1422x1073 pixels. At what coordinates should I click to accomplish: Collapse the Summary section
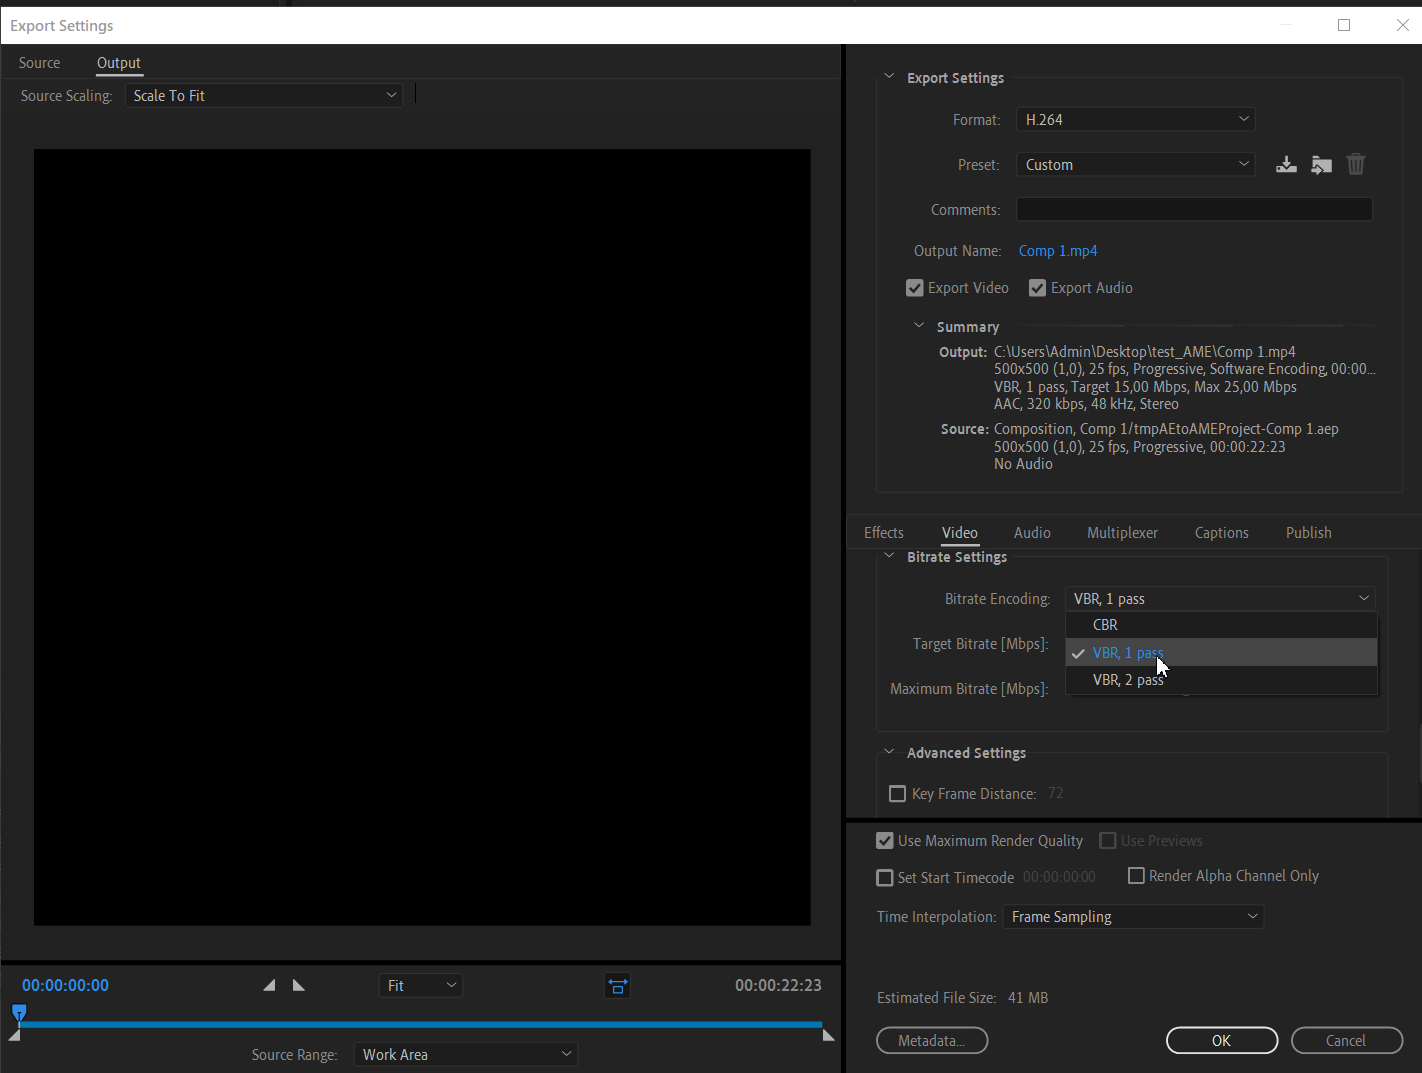point(919,326)
